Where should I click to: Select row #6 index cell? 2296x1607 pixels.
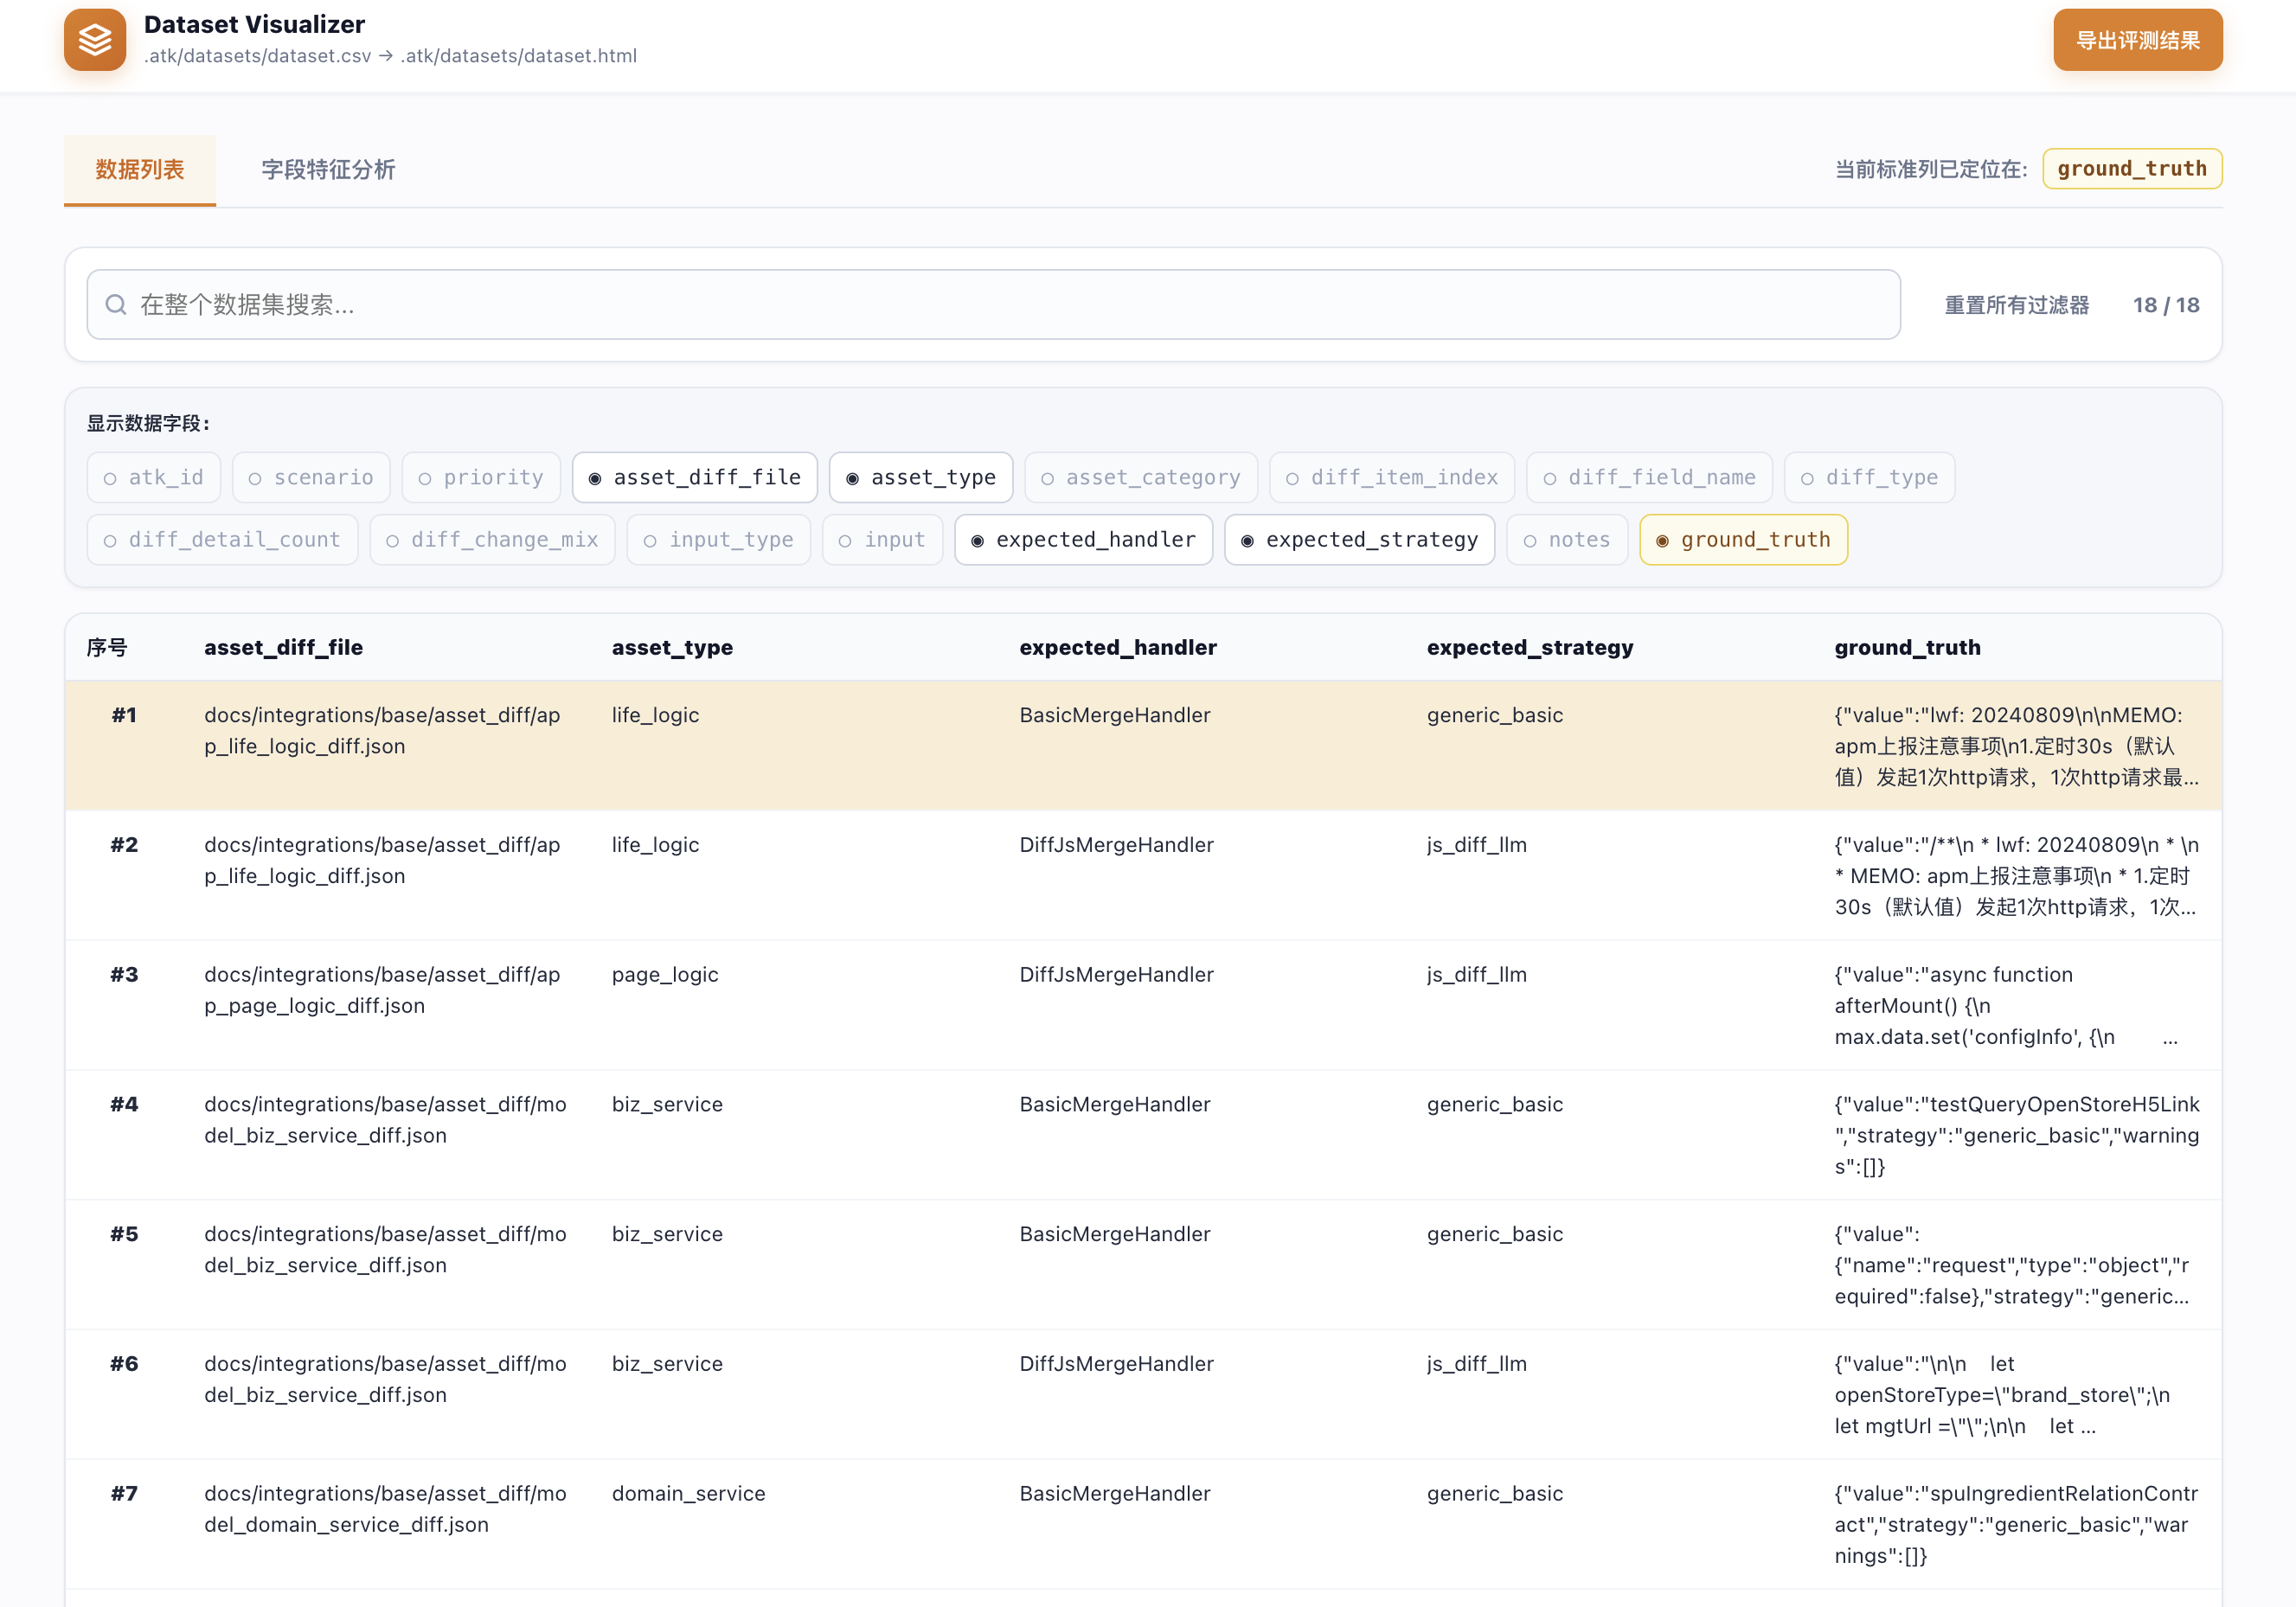click(124, 1364)
